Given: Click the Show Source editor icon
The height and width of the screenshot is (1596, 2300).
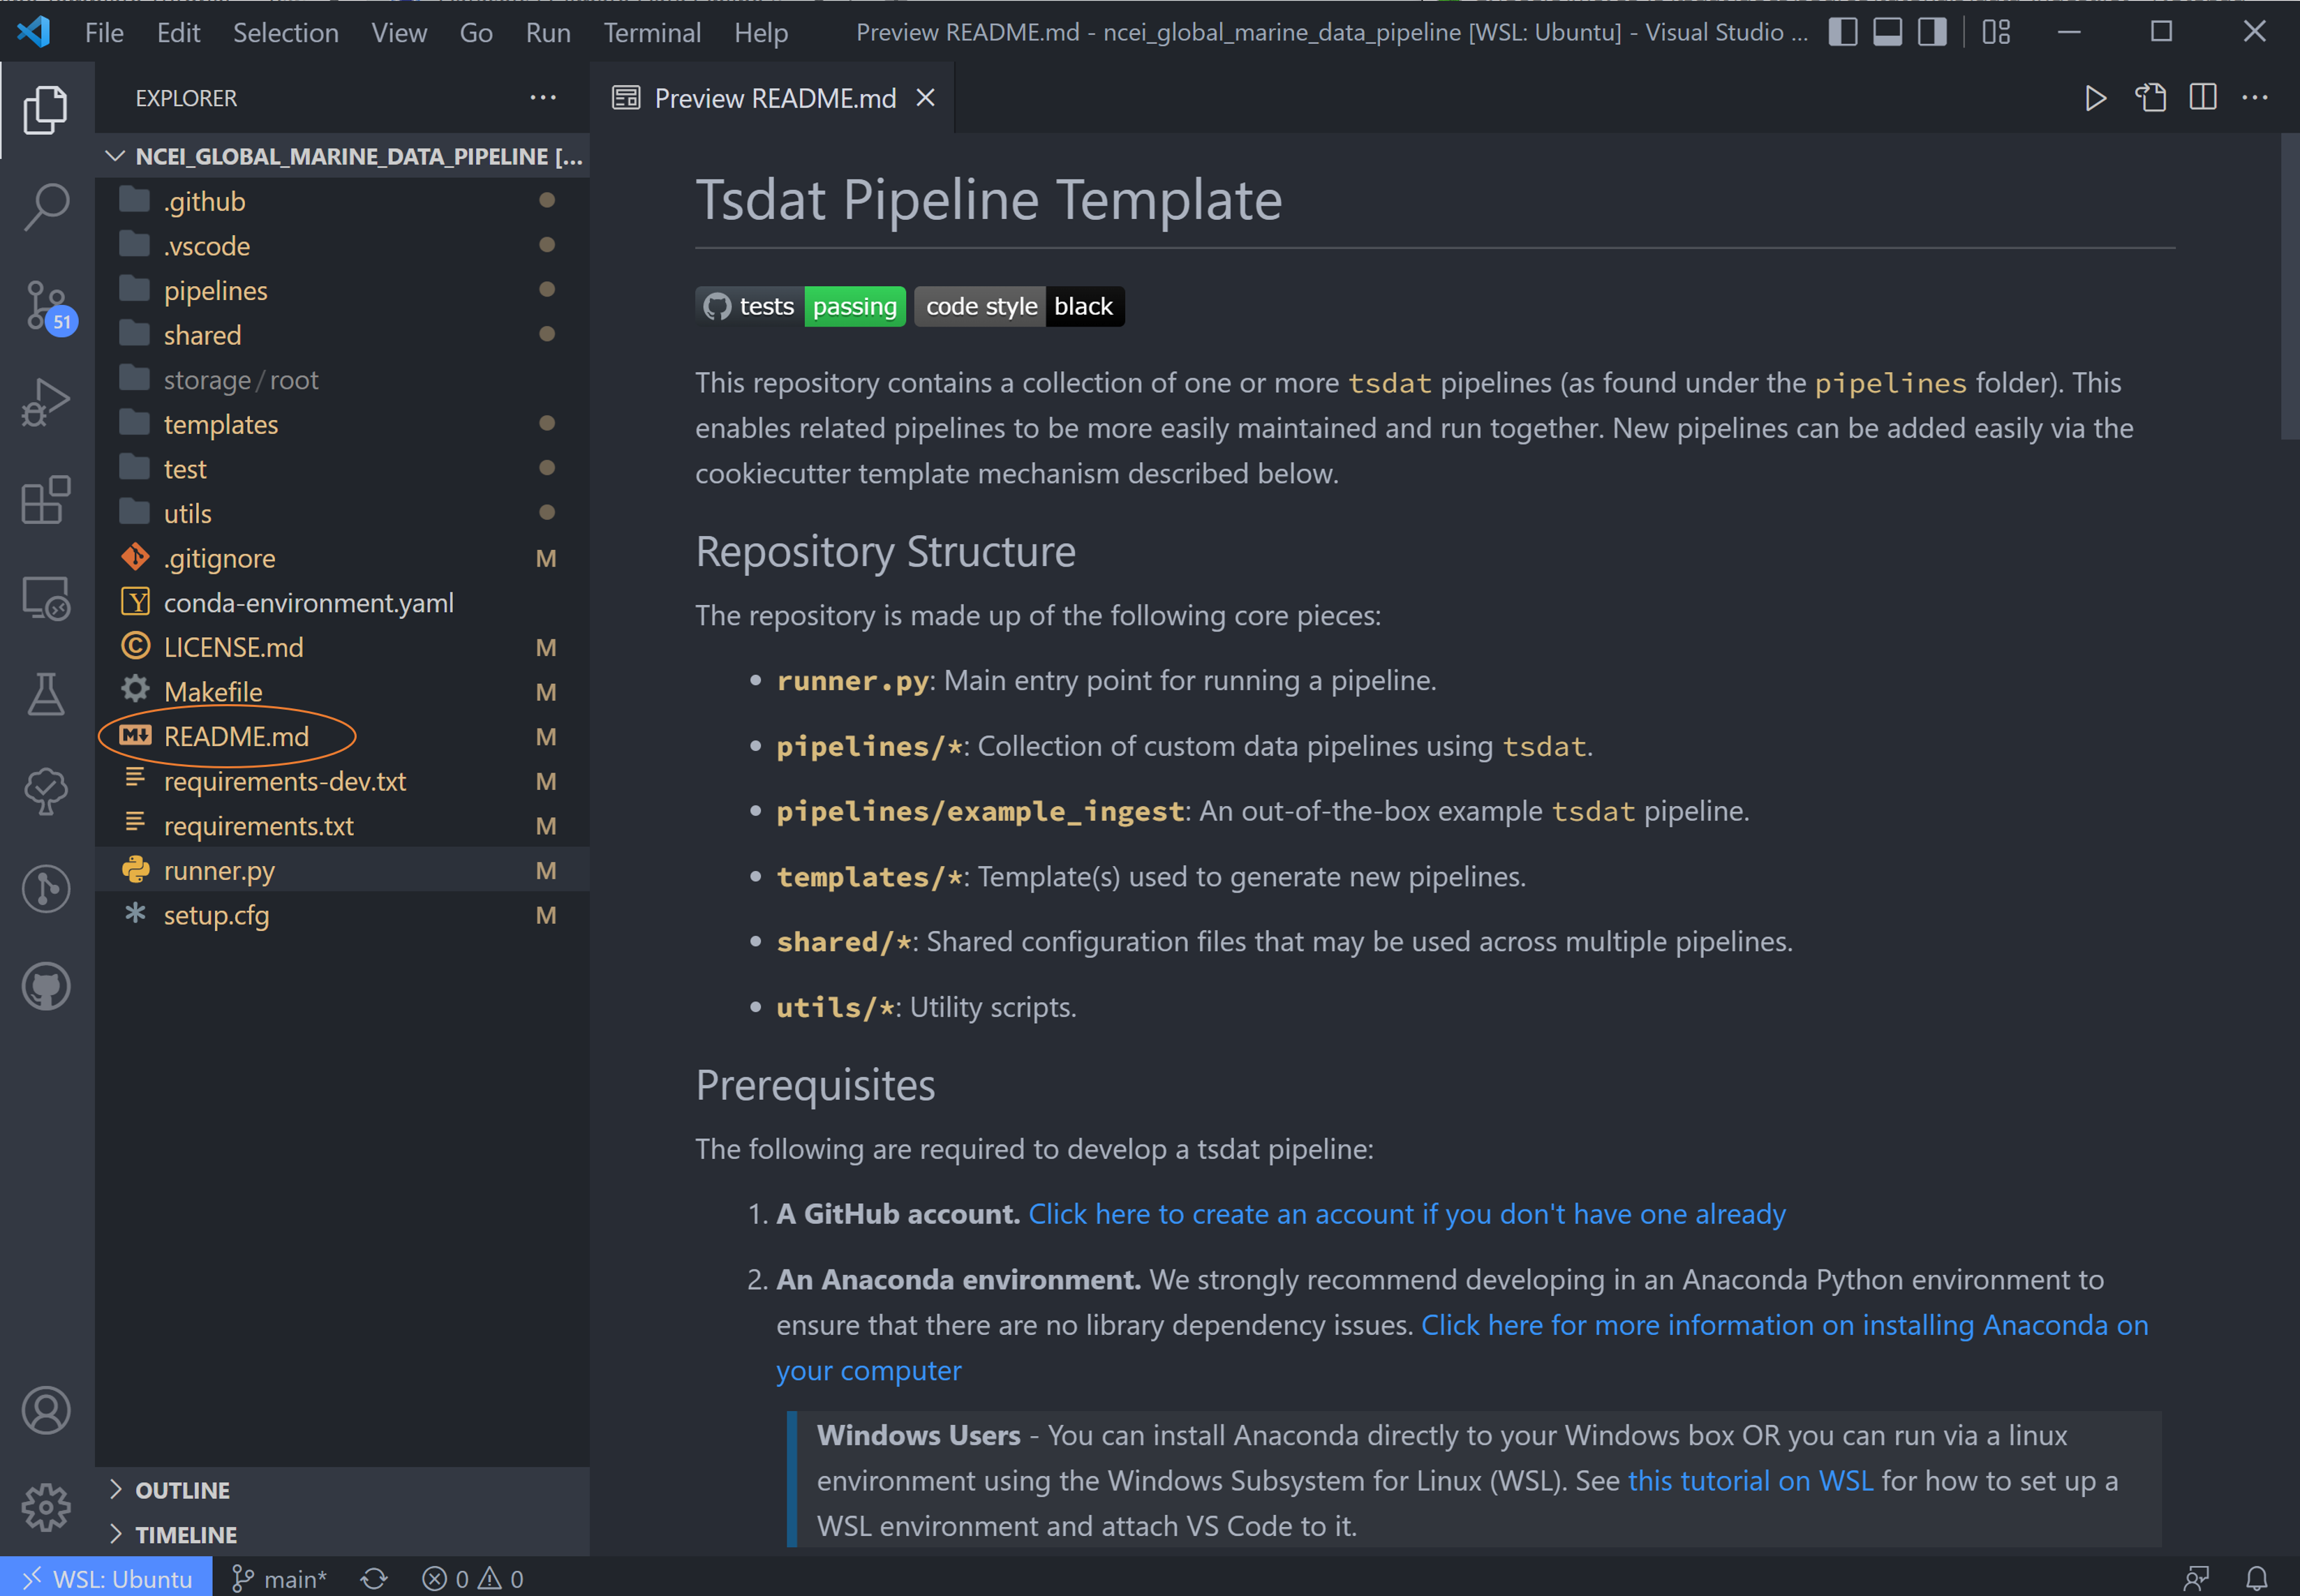Looking at the screenshot, I should click(2150, 98).
